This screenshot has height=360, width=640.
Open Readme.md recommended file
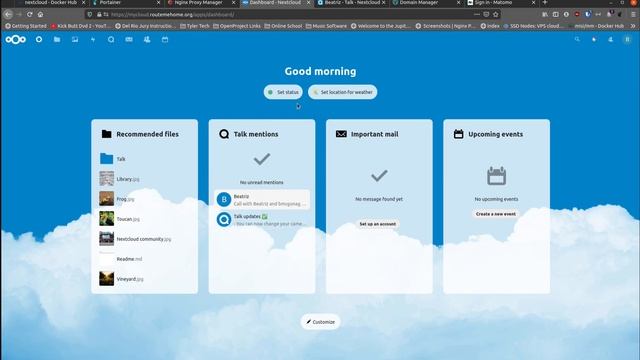click(x=144, y=259)
